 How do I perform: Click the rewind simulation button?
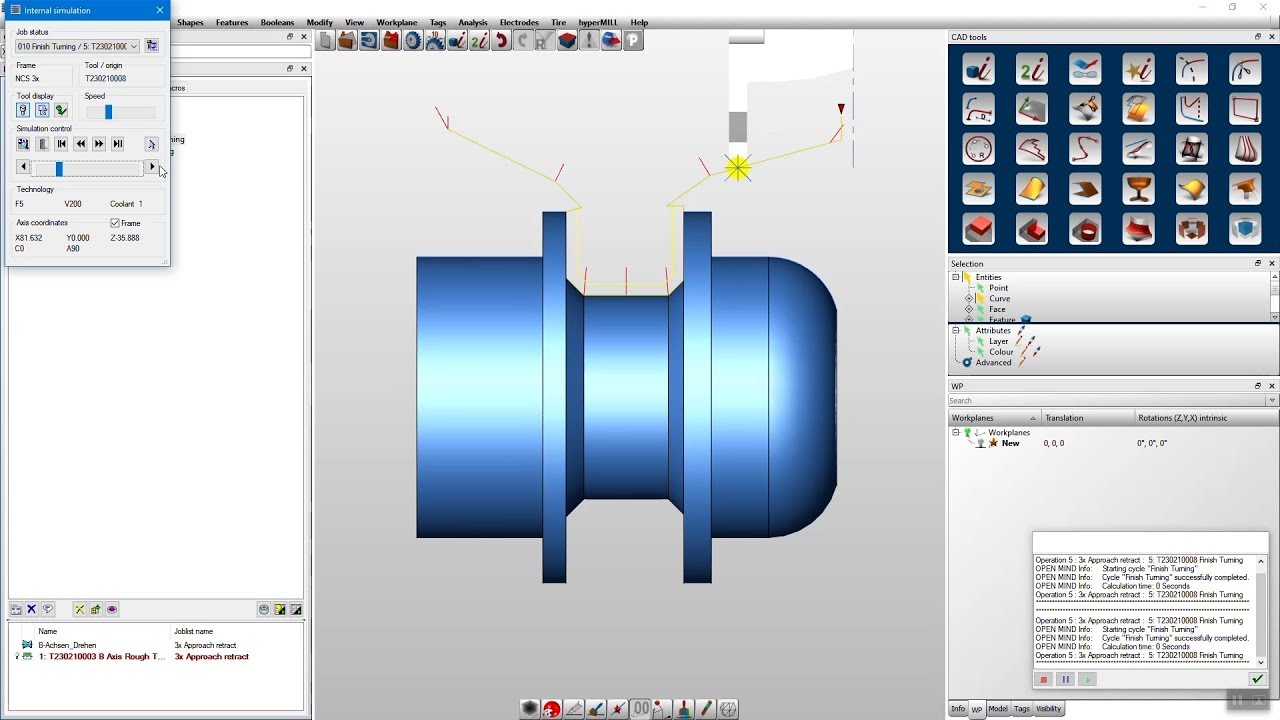point(80,144)
